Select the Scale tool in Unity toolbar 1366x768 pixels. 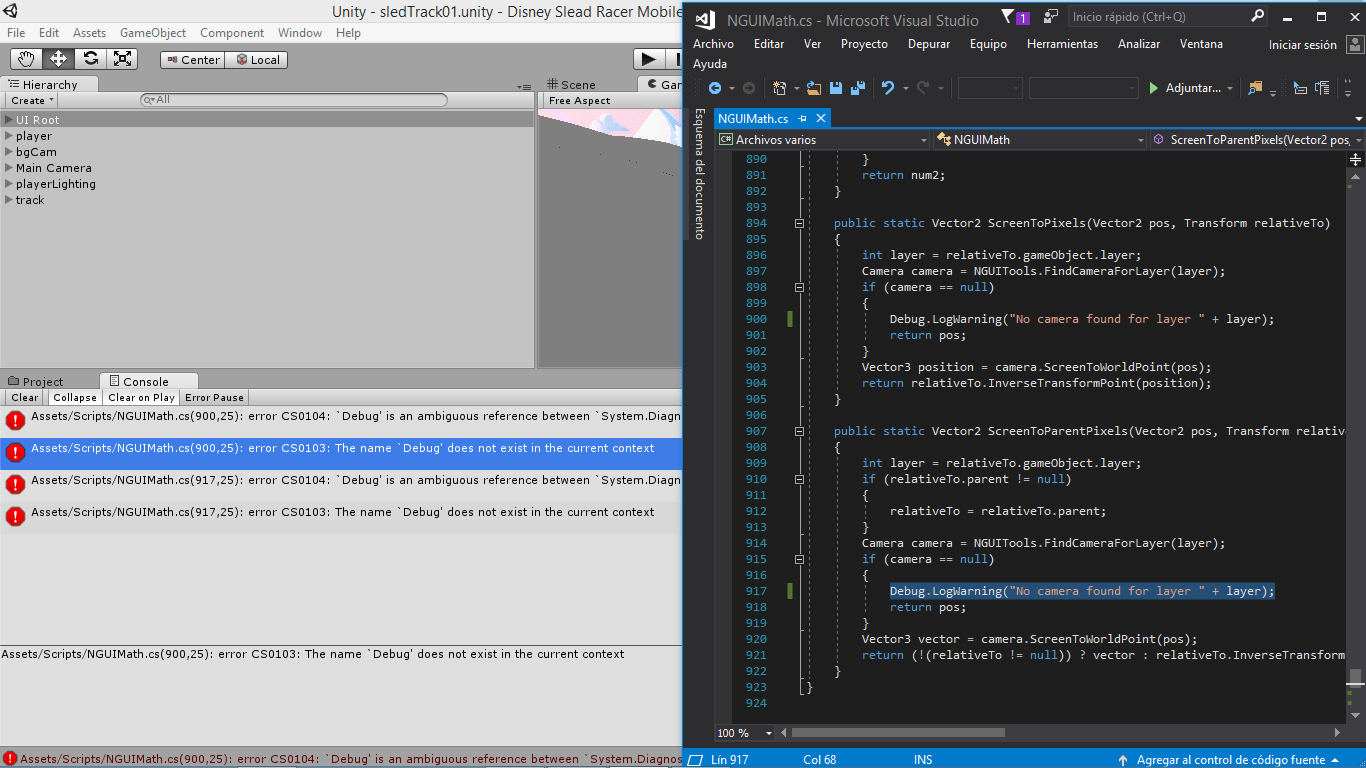coord(124,60)
